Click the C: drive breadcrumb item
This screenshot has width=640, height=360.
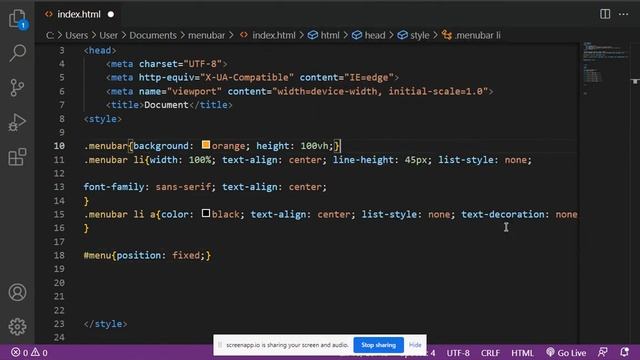[50, 36]
